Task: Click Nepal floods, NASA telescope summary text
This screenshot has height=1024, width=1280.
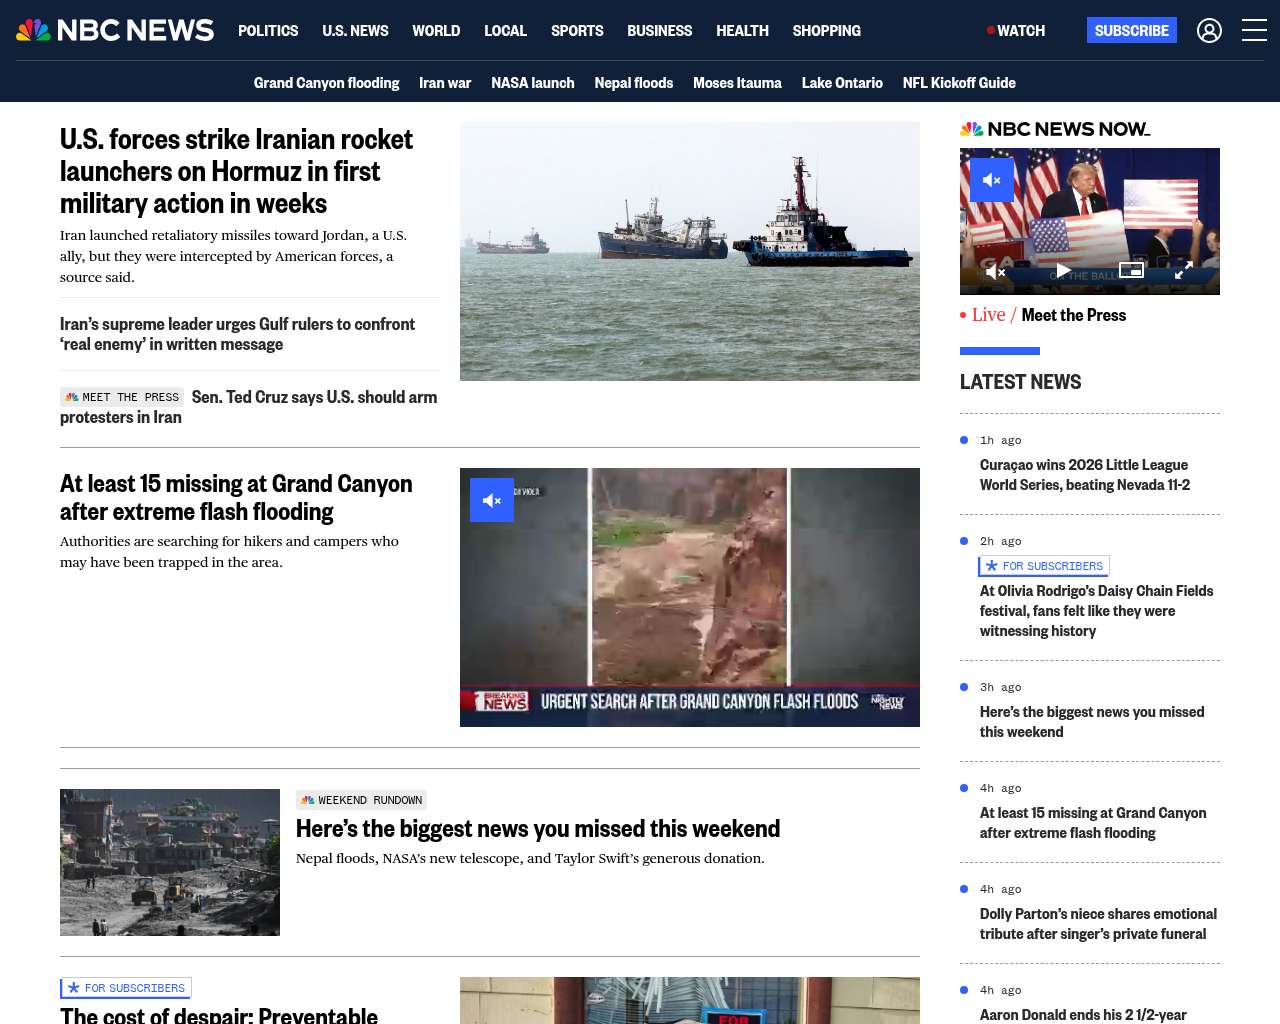Action: coord(530,858)
